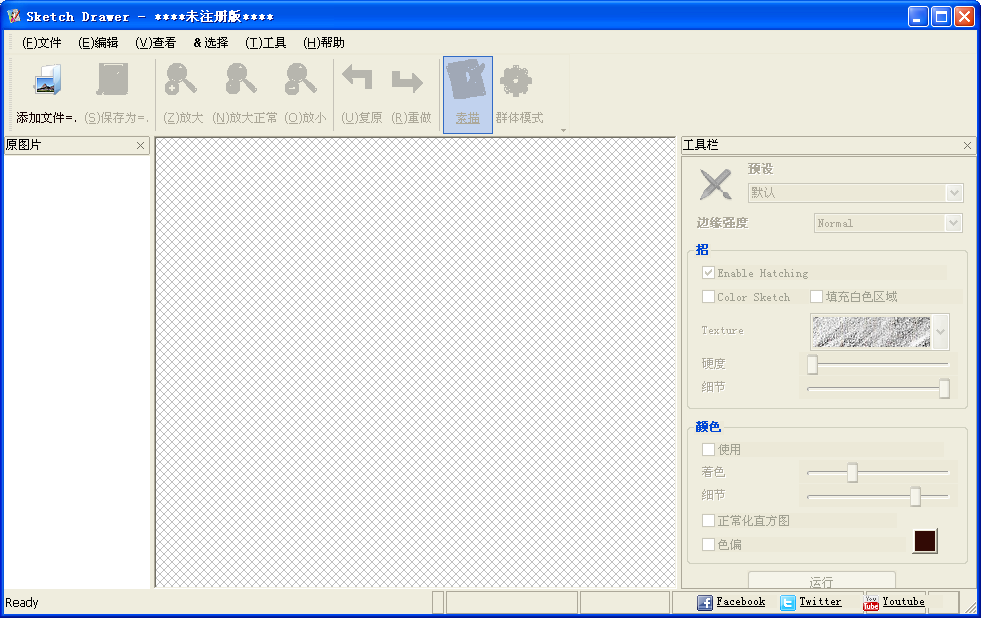The height and width of the screenshot is (618, 981).
Task: Open the 工具 Tools menu
Action: pyautogui.click(x=266, y=43)
